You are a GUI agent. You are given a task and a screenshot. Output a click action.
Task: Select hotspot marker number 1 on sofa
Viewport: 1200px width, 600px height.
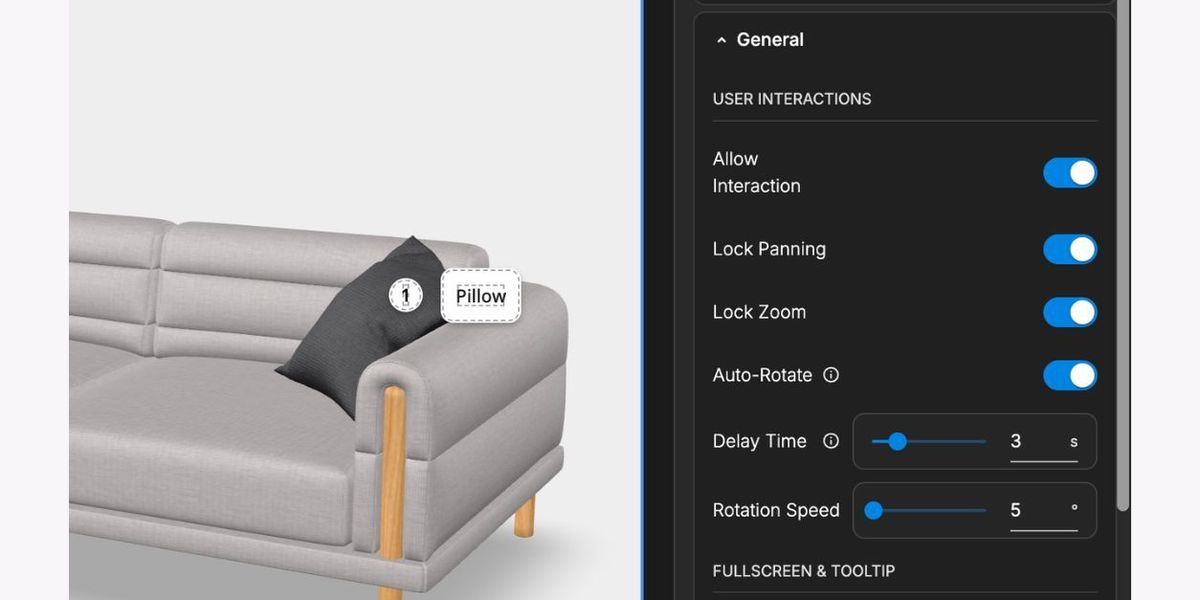click(405, 295)
